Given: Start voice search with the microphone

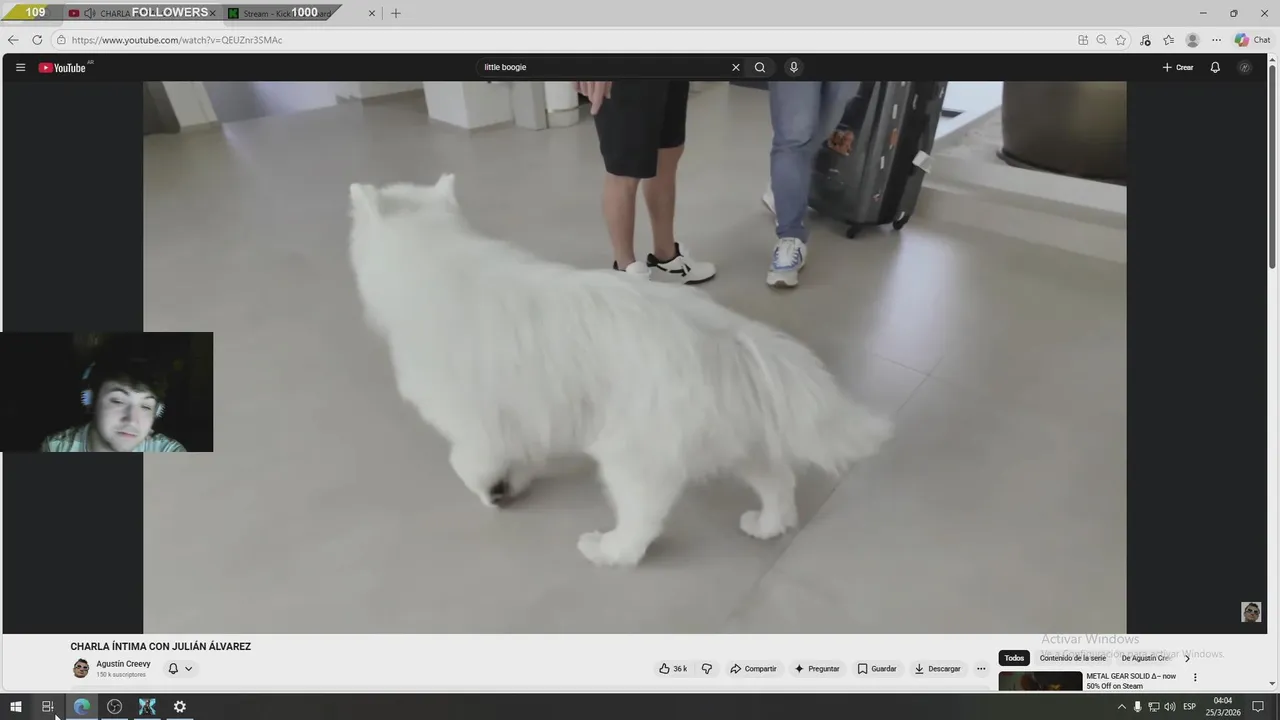Looking at the screenshot, I should pyautogui.click(x=794, y=67).
